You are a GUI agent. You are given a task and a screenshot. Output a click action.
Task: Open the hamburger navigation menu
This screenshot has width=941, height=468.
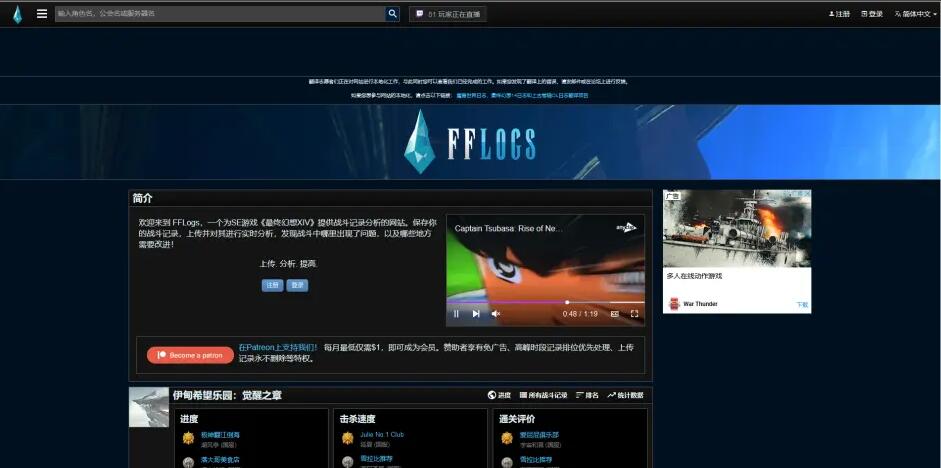(42, 14)
